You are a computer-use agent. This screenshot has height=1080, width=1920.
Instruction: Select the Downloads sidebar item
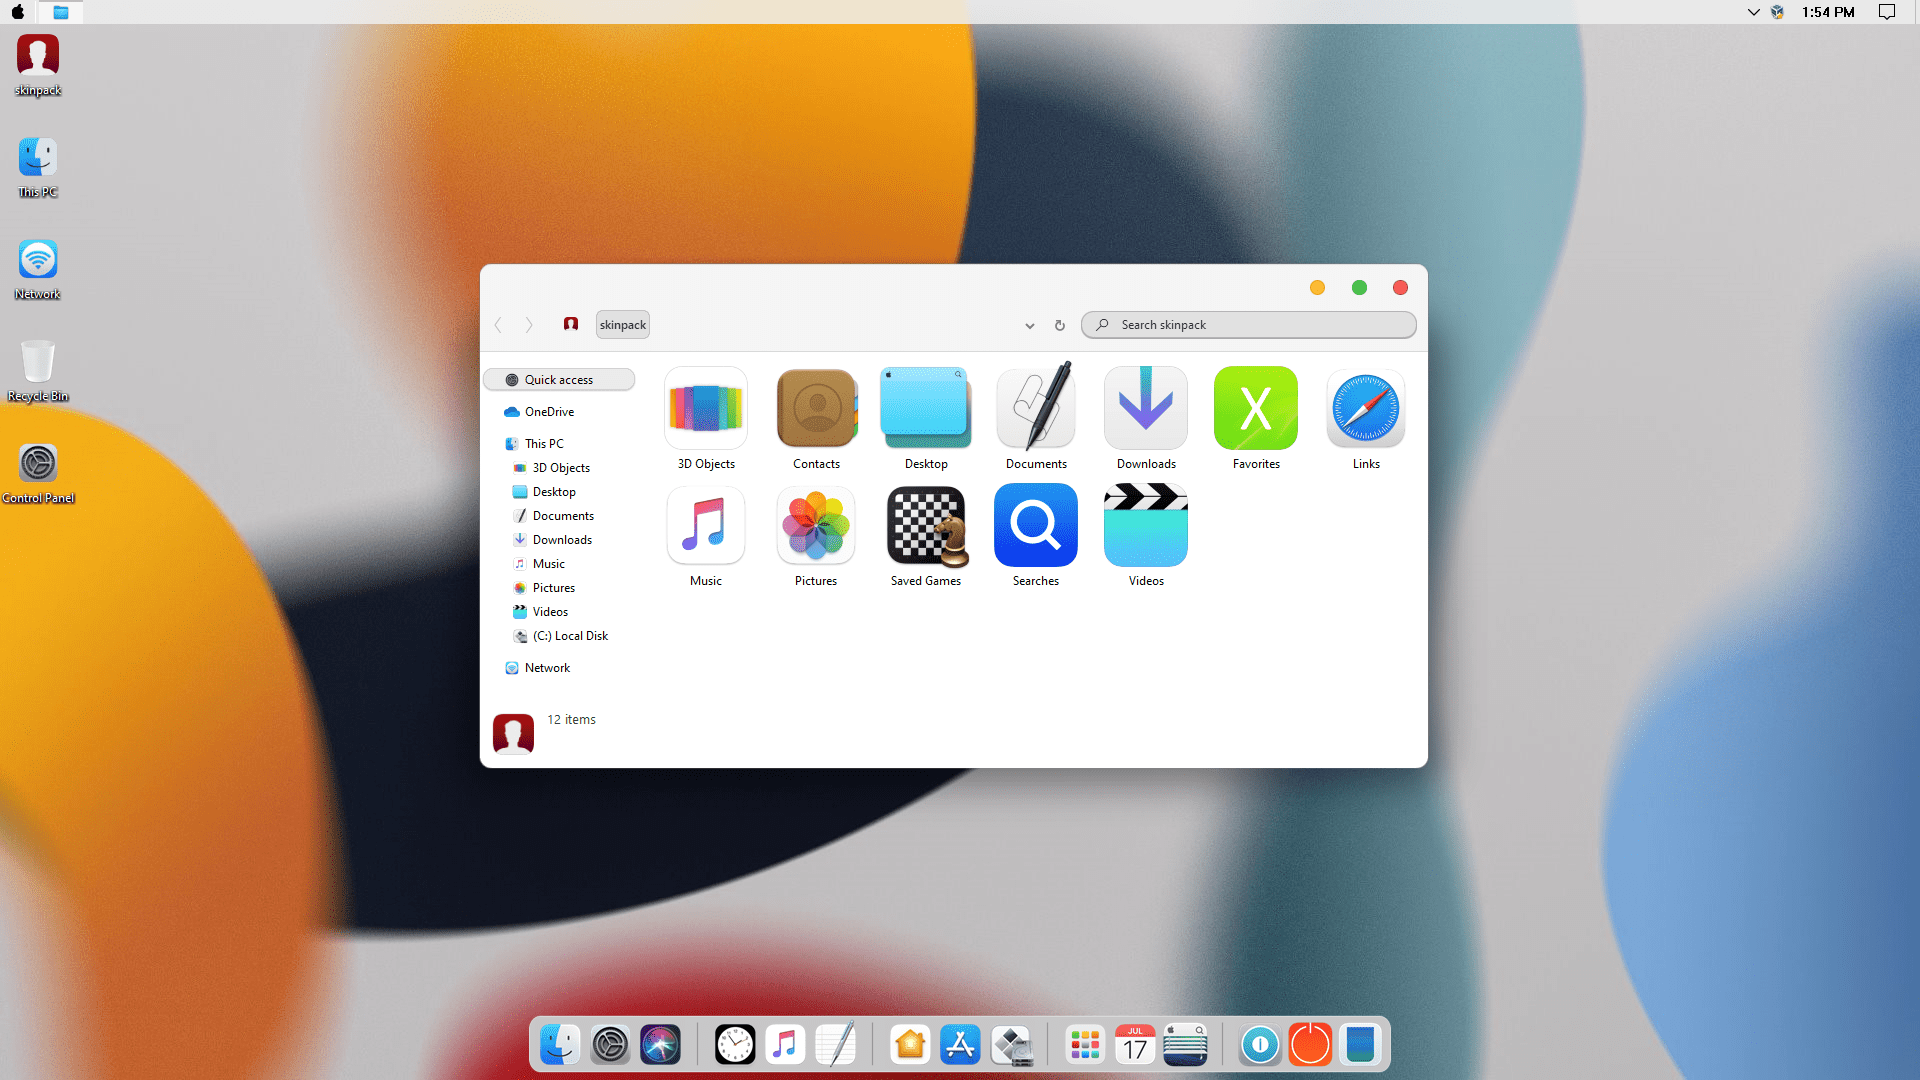pos(560,539)
